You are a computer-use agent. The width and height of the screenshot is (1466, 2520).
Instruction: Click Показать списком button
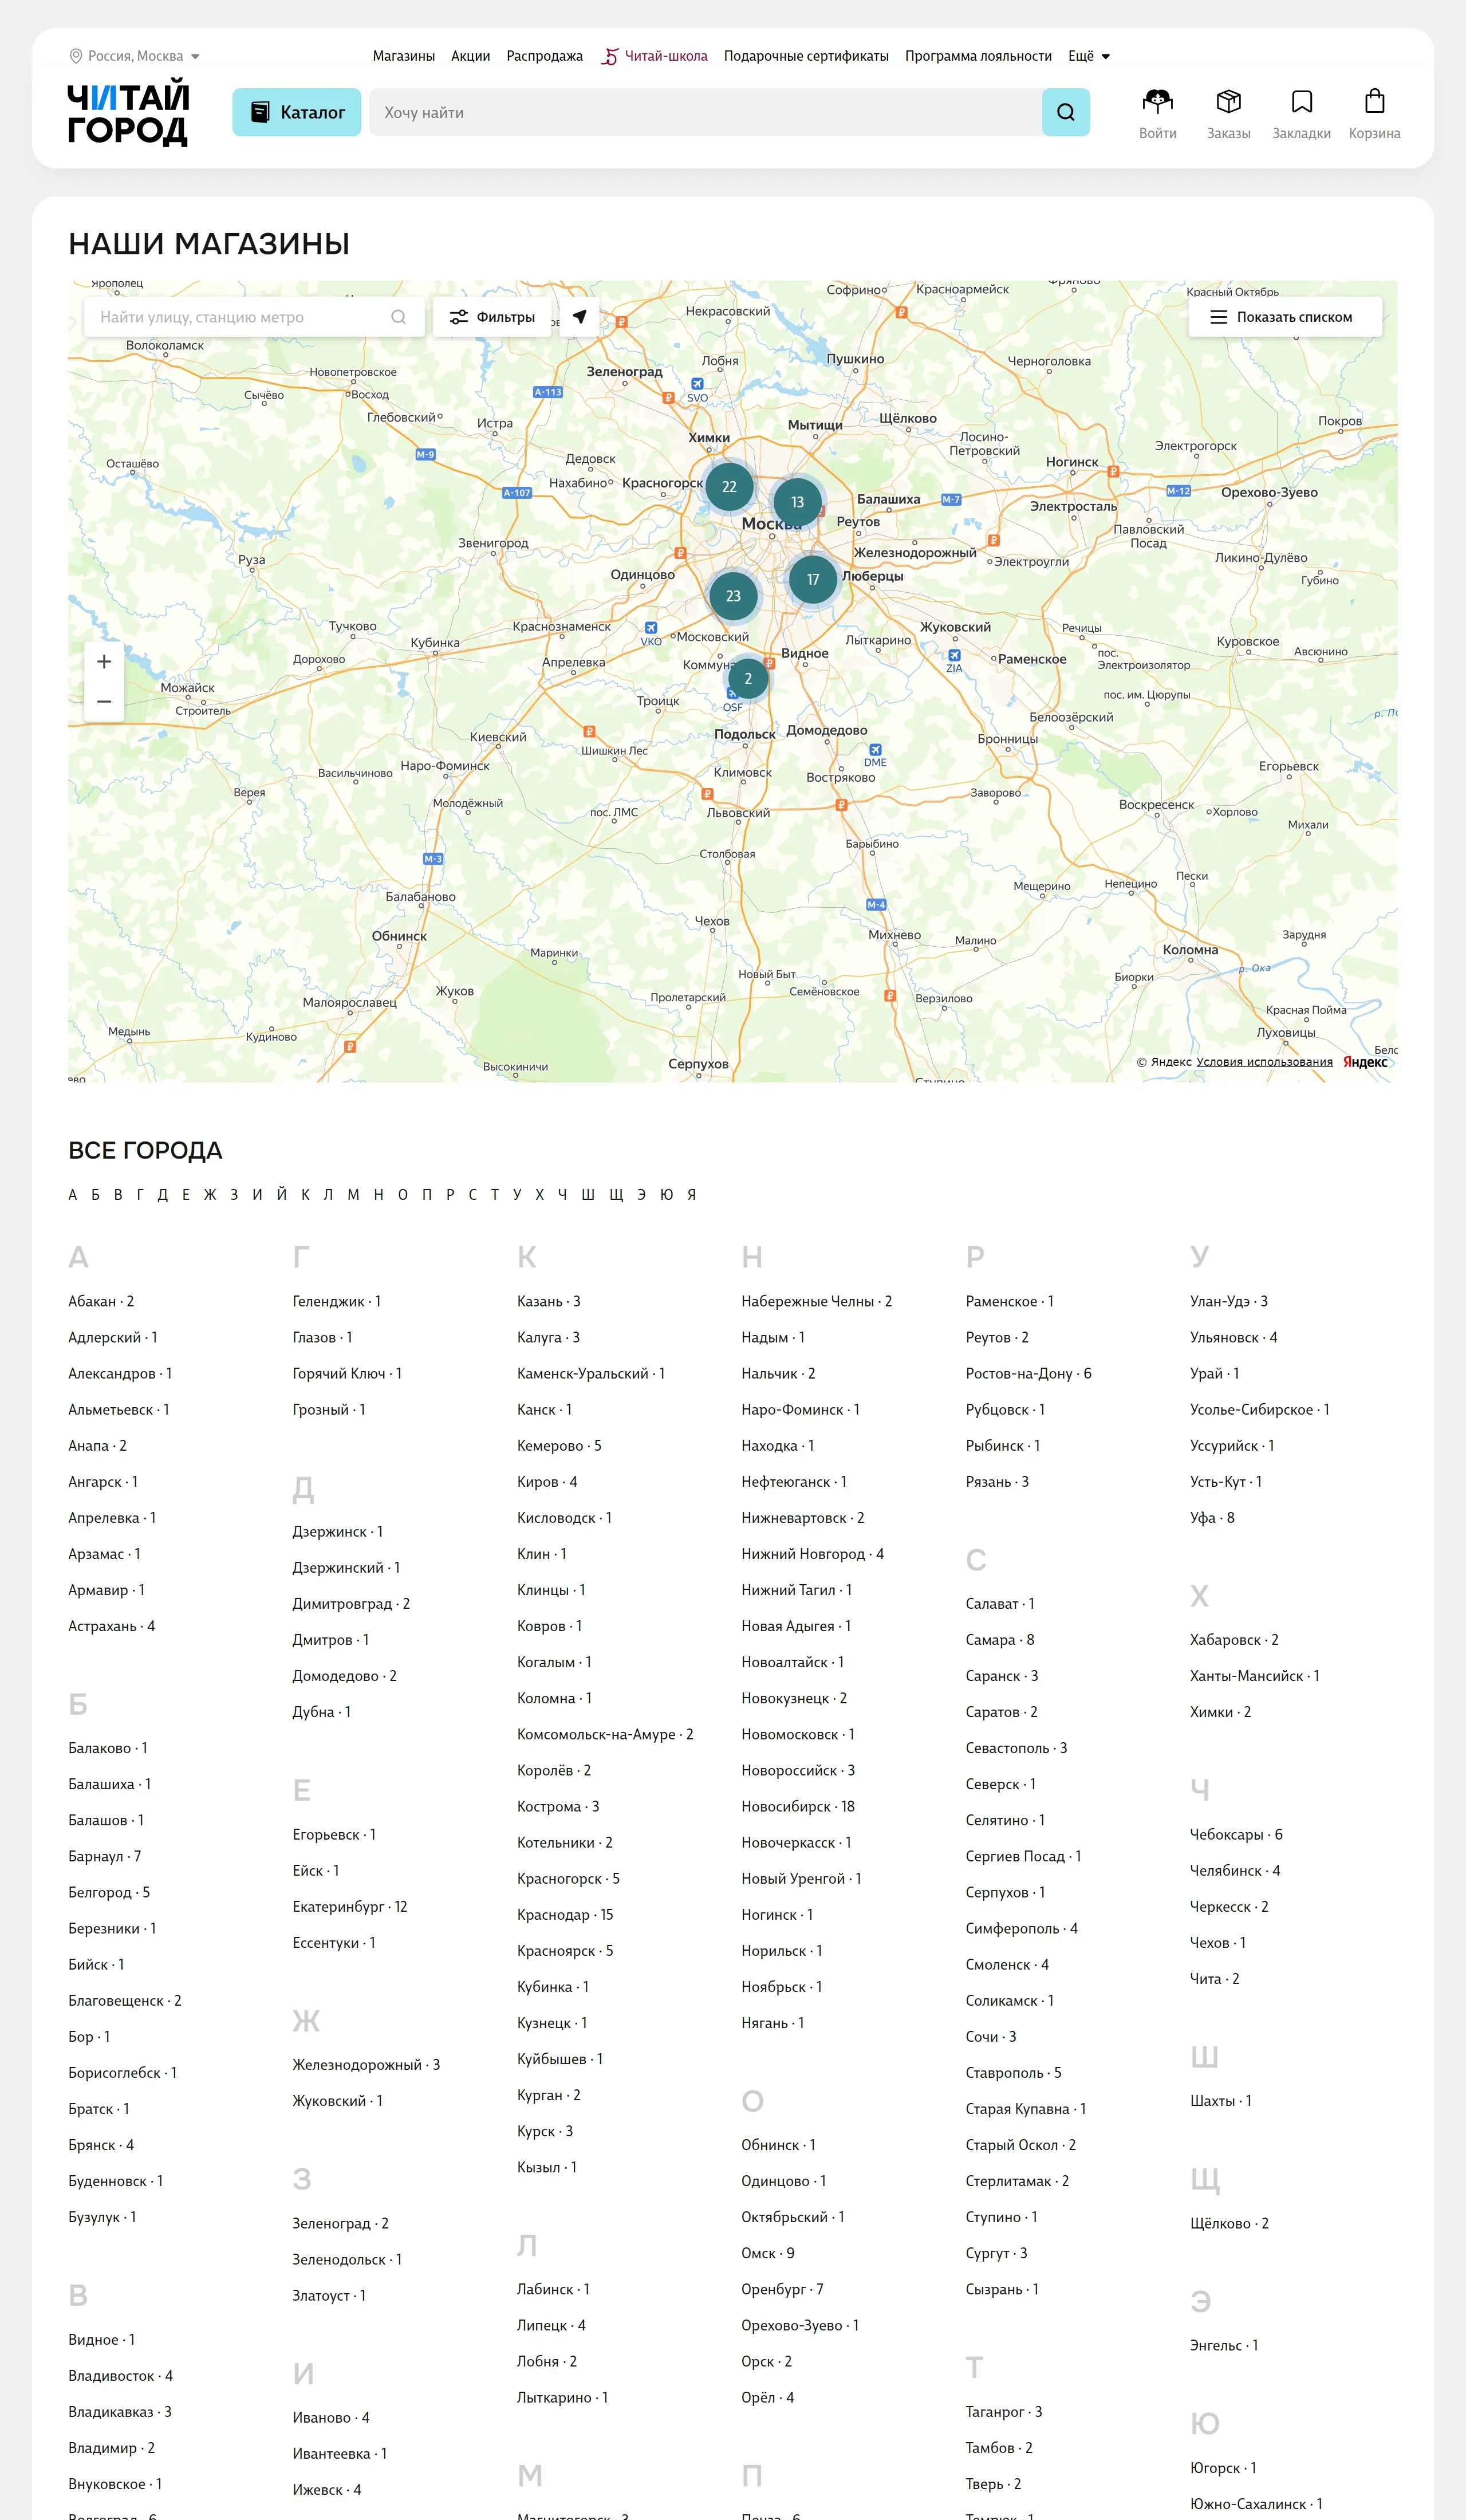click(1284, 317)
